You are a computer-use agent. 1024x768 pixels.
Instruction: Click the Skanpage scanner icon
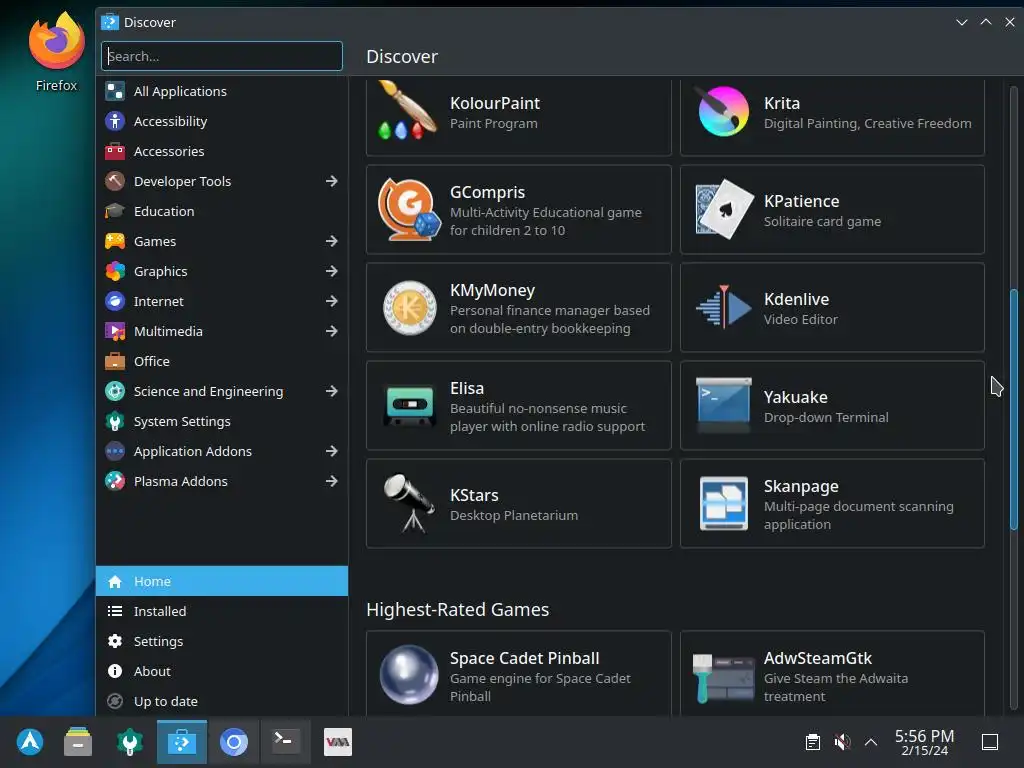(723, 503)
